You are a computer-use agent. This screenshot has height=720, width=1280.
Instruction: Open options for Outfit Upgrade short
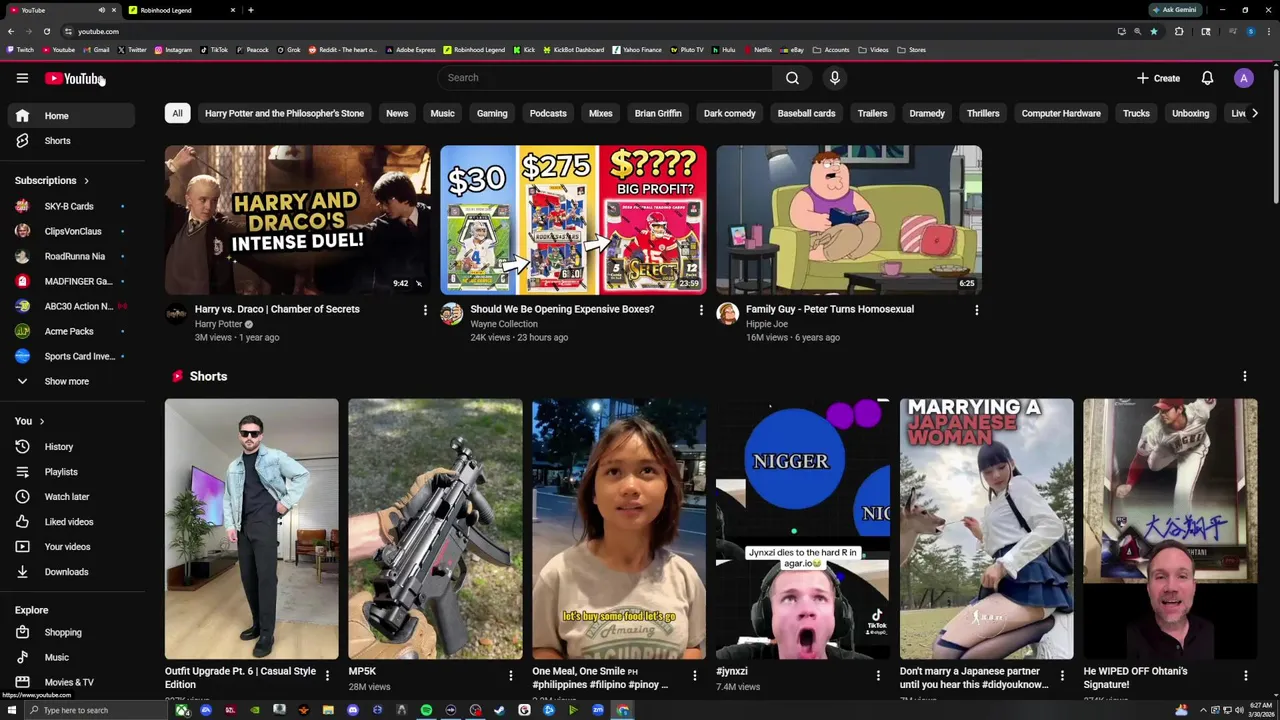pos(327,676)
